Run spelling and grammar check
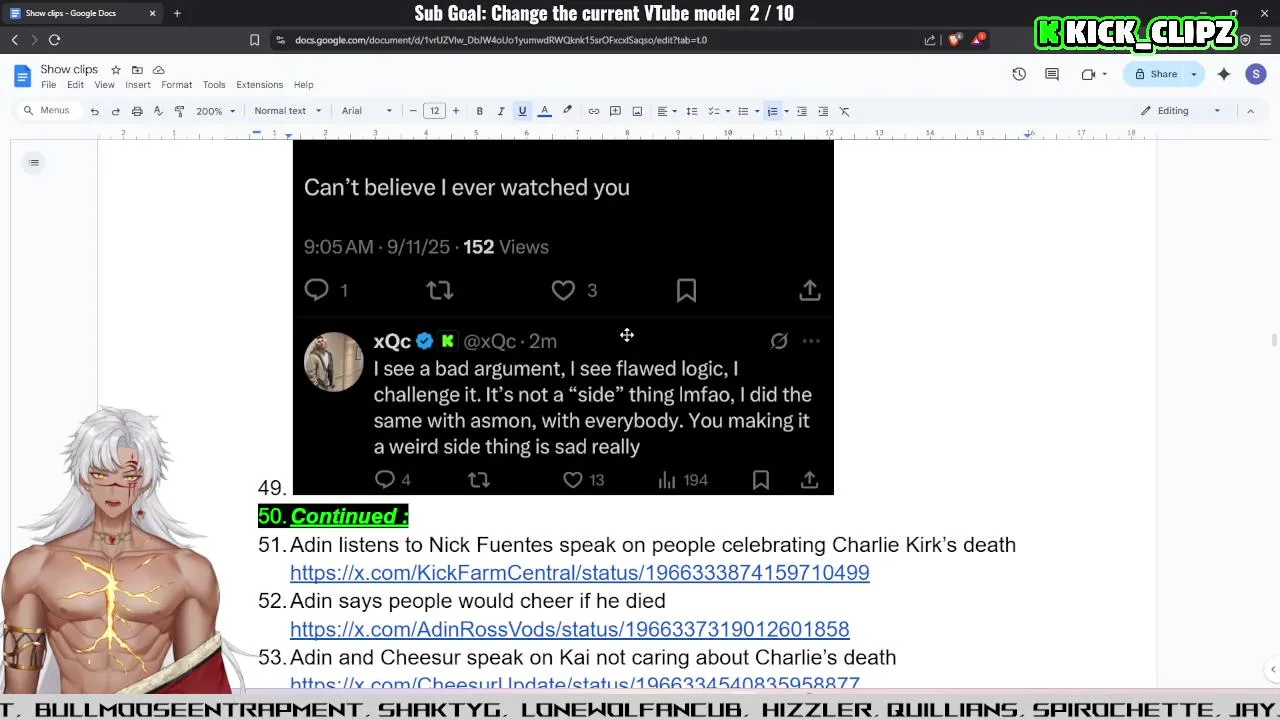1280x720 pixels. [x=158, y=111]
